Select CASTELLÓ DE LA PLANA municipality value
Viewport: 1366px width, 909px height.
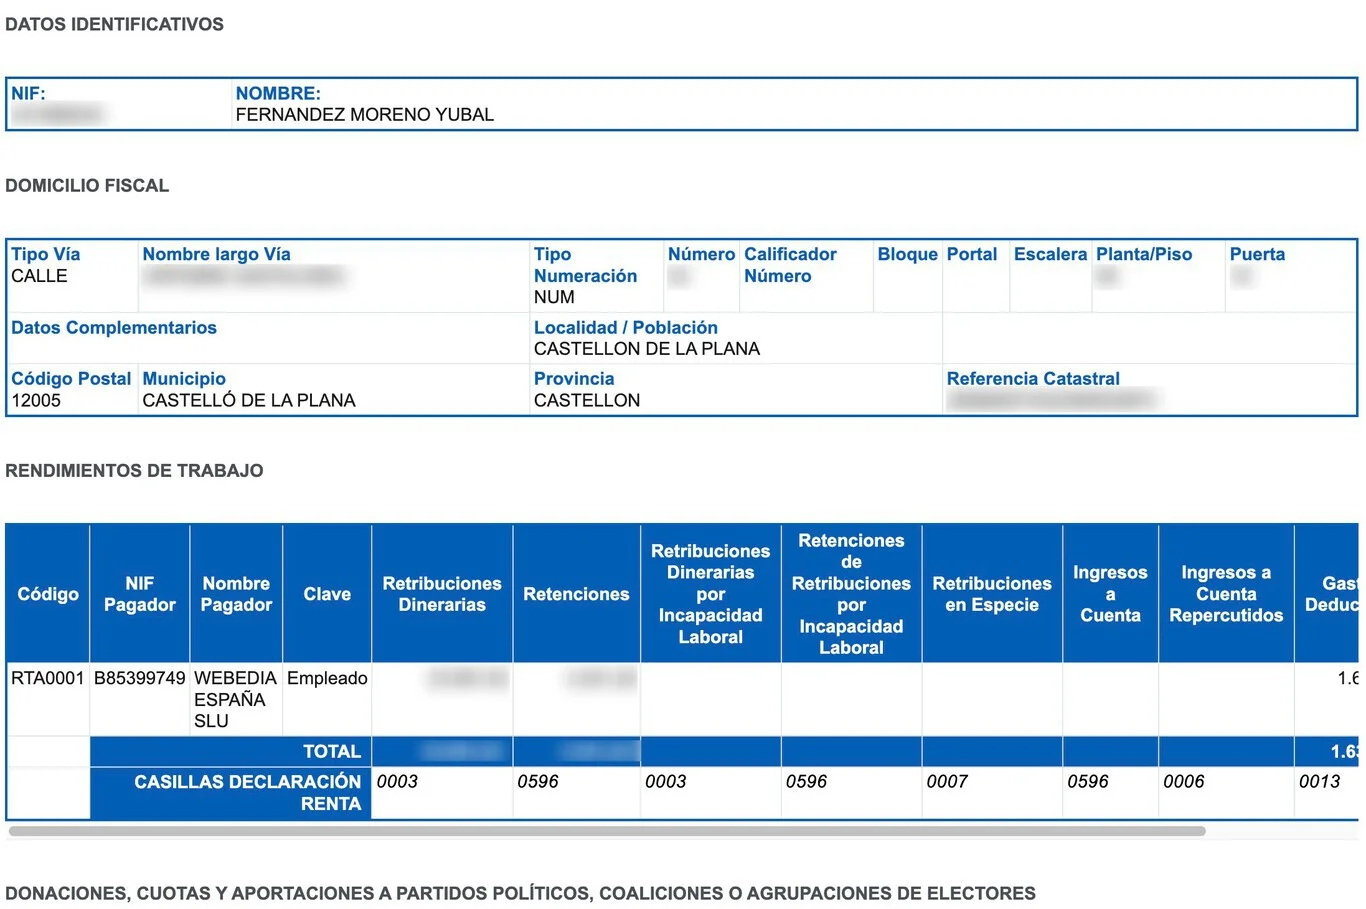(x=249, y=400)
